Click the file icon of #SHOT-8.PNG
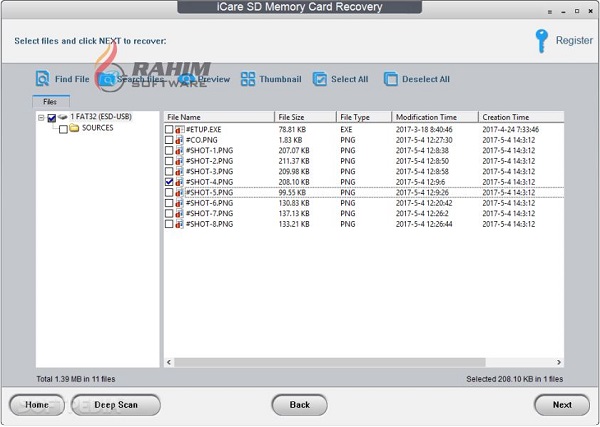This screenshot has width=600, height=427. 179,224
